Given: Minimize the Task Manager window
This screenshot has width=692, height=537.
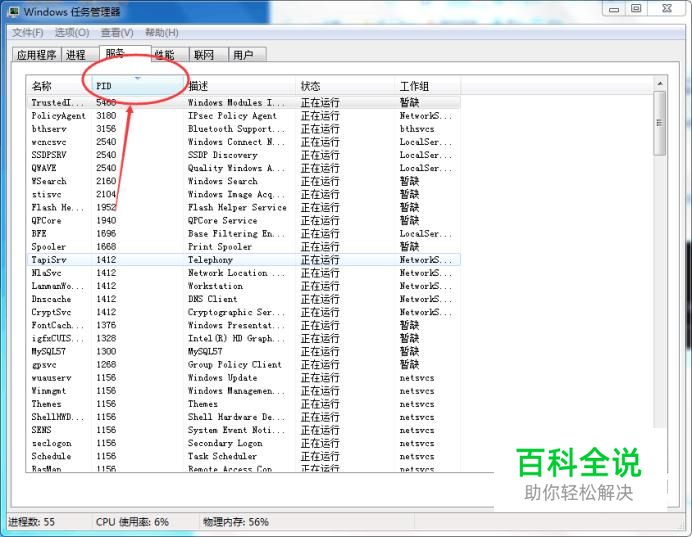Looking at the screenshot, I should point(614,8).
